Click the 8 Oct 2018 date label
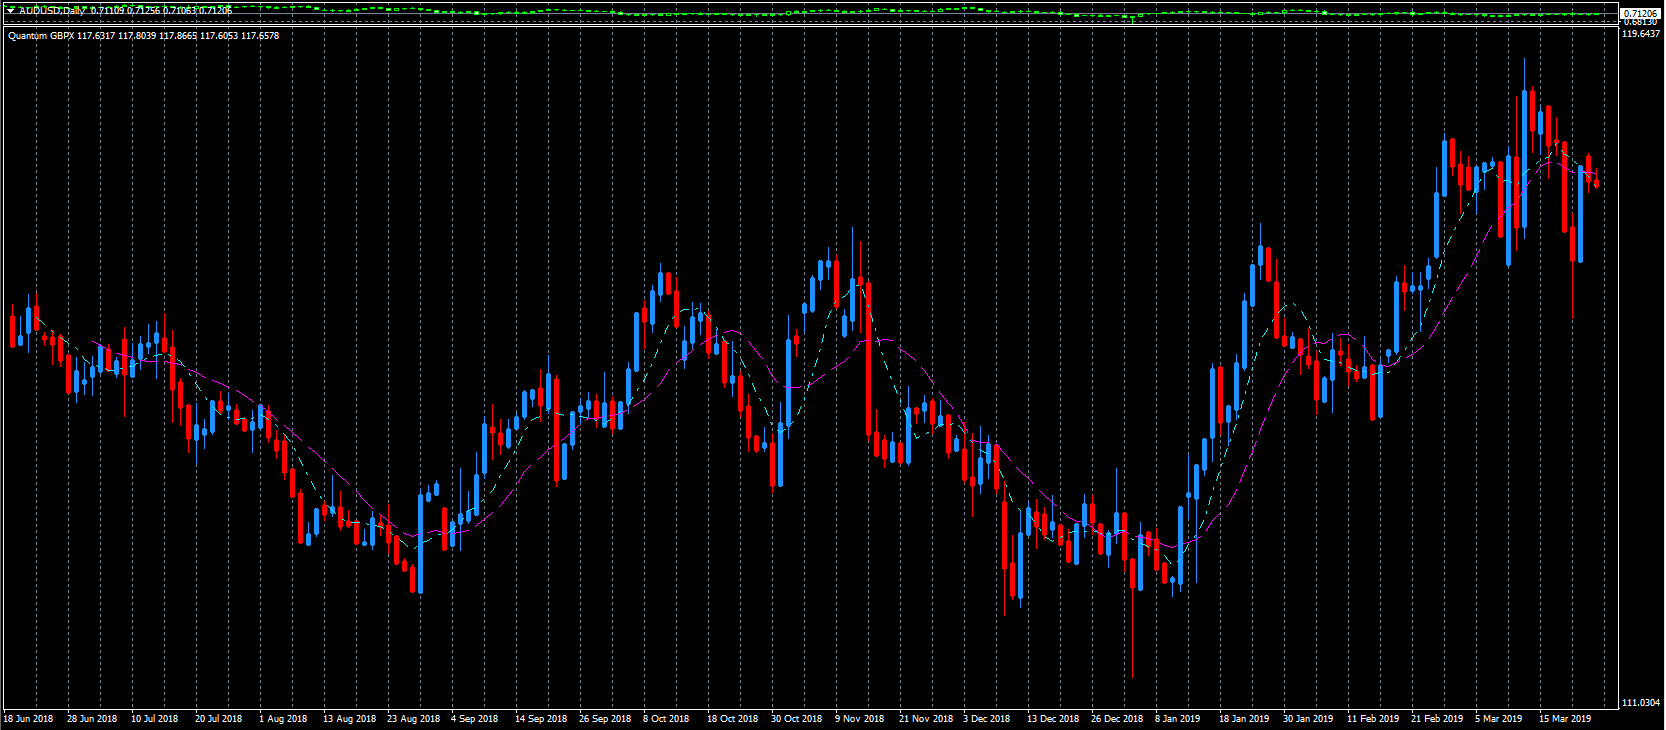The height and width of the screenshot is (730, 1666). point(666,718)
